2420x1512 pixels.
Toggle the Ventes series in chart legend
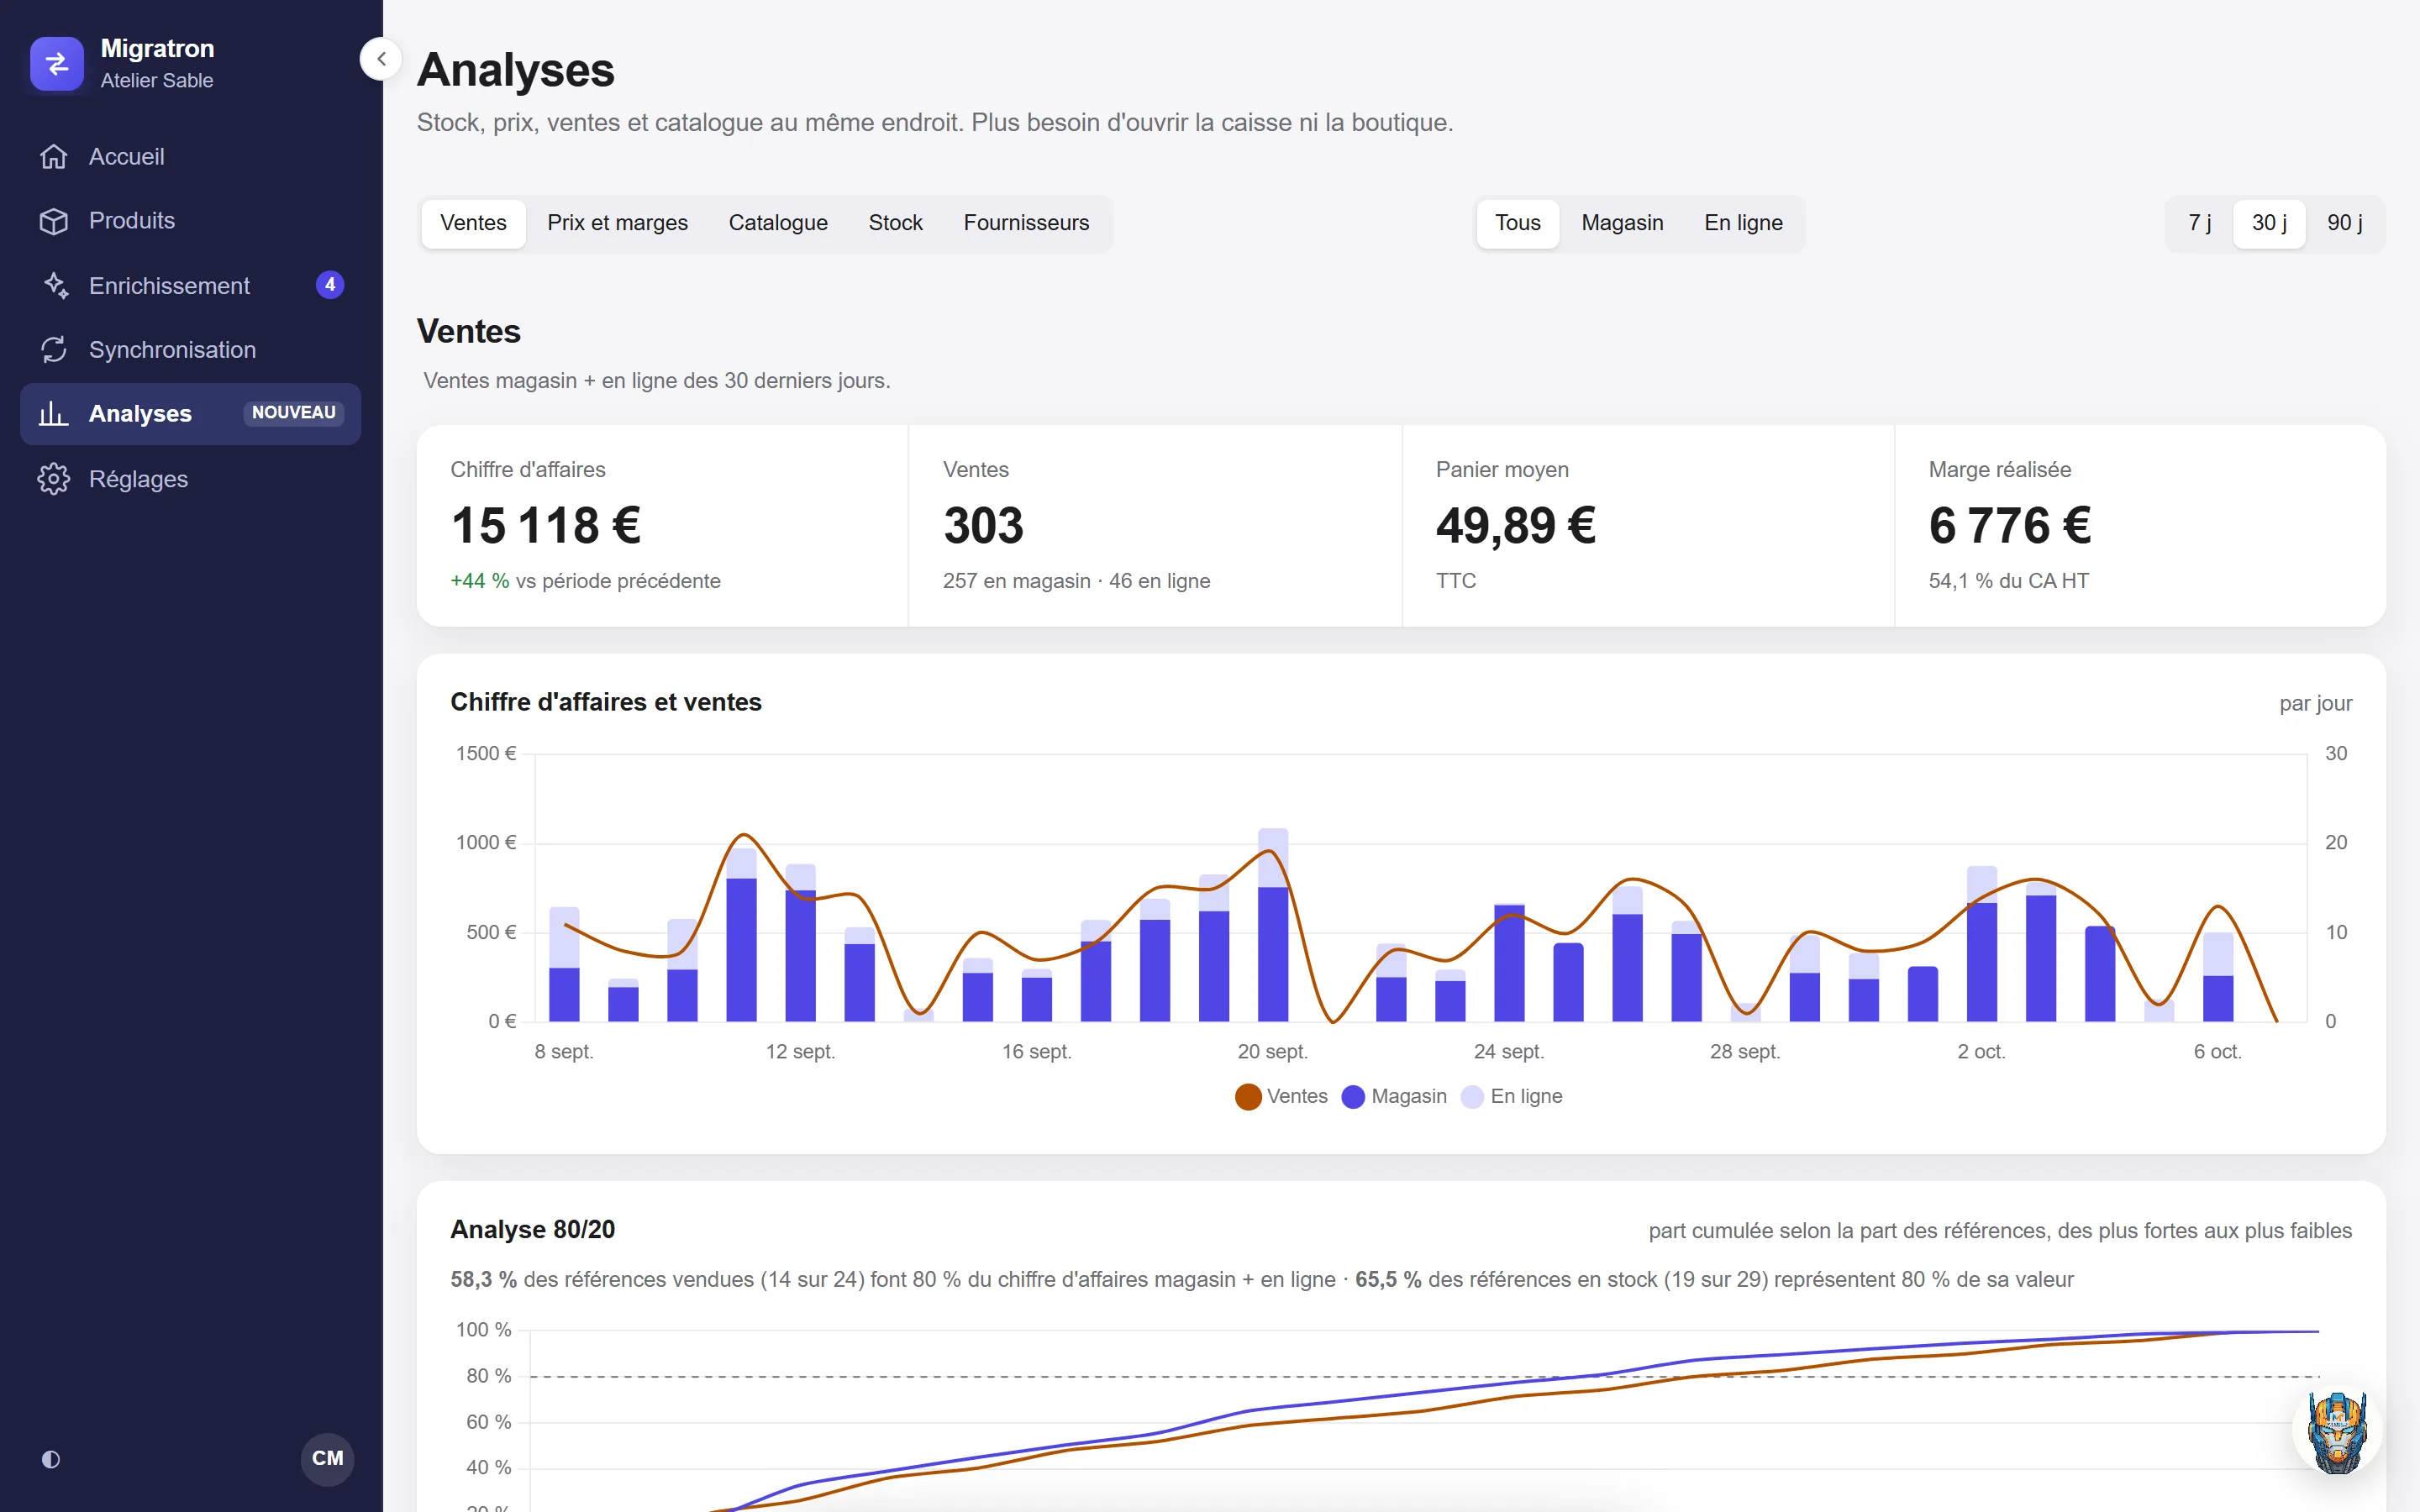pyautogui.click(x=1281, y=1096)
